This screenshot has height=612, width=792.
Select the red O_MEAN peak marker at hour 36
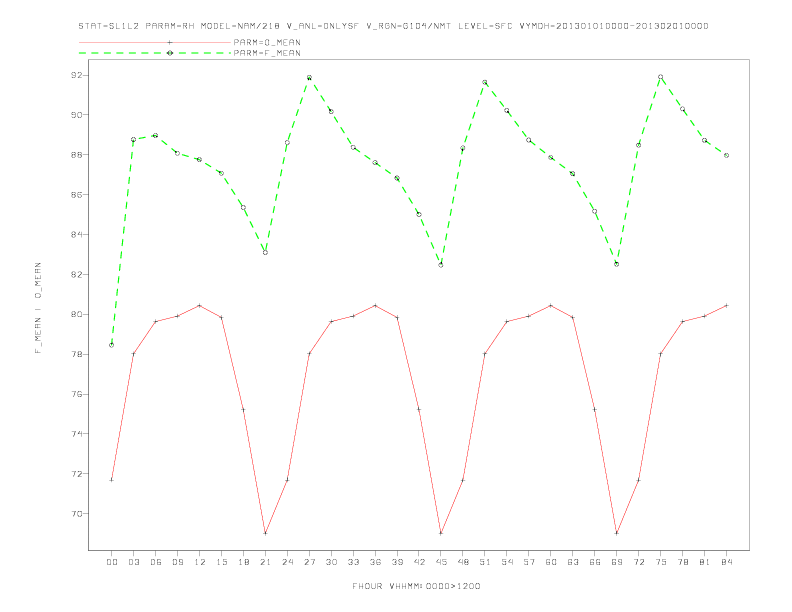point(375,305)
